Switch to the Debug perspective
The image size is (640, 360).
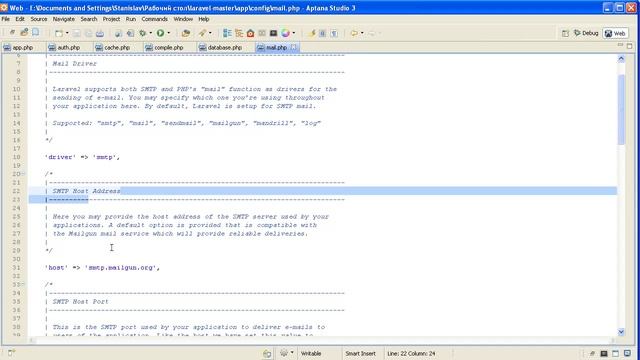[586, 33]
